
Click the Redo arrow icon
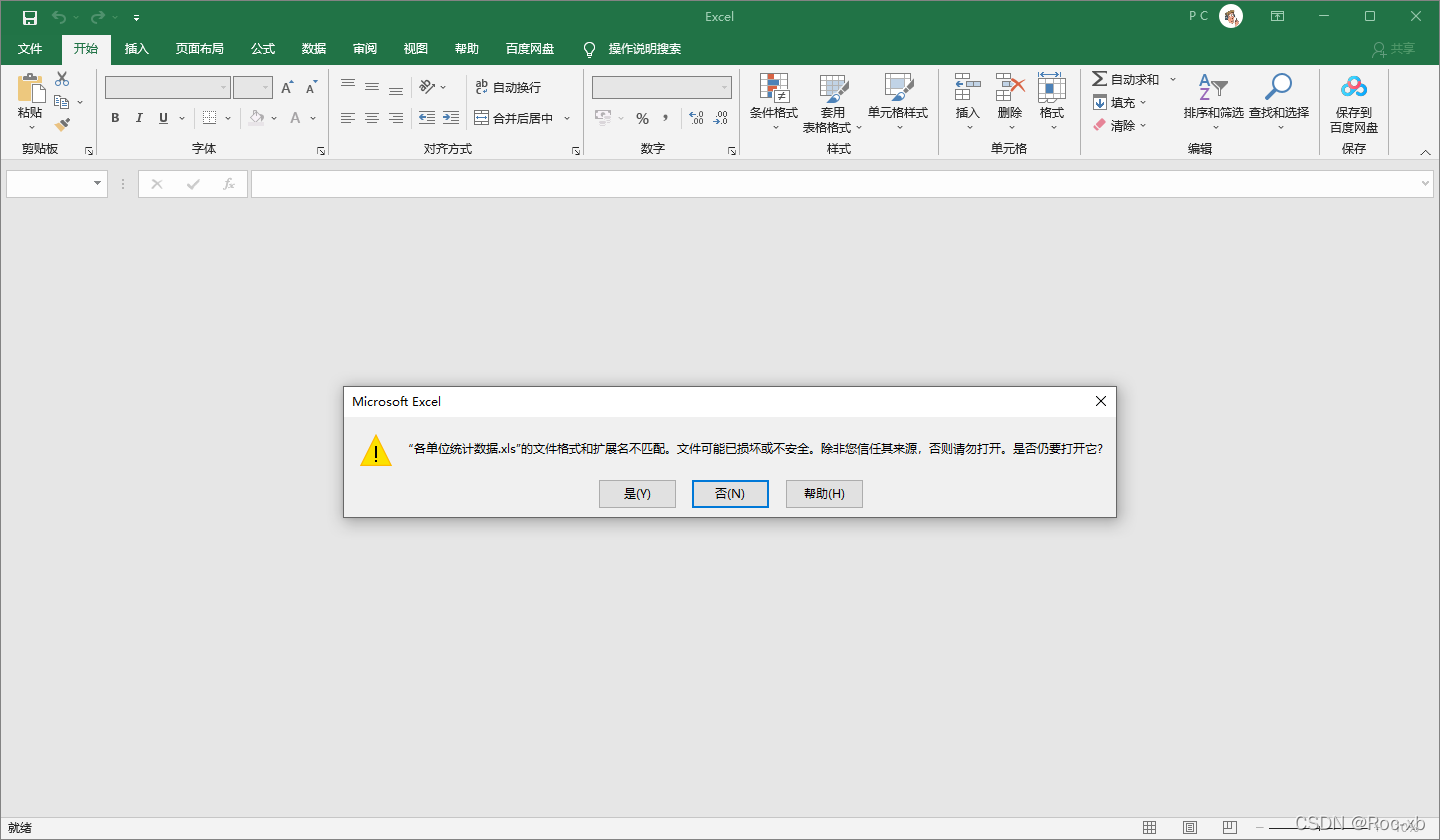pyautogui.click(x=98, y=17)
